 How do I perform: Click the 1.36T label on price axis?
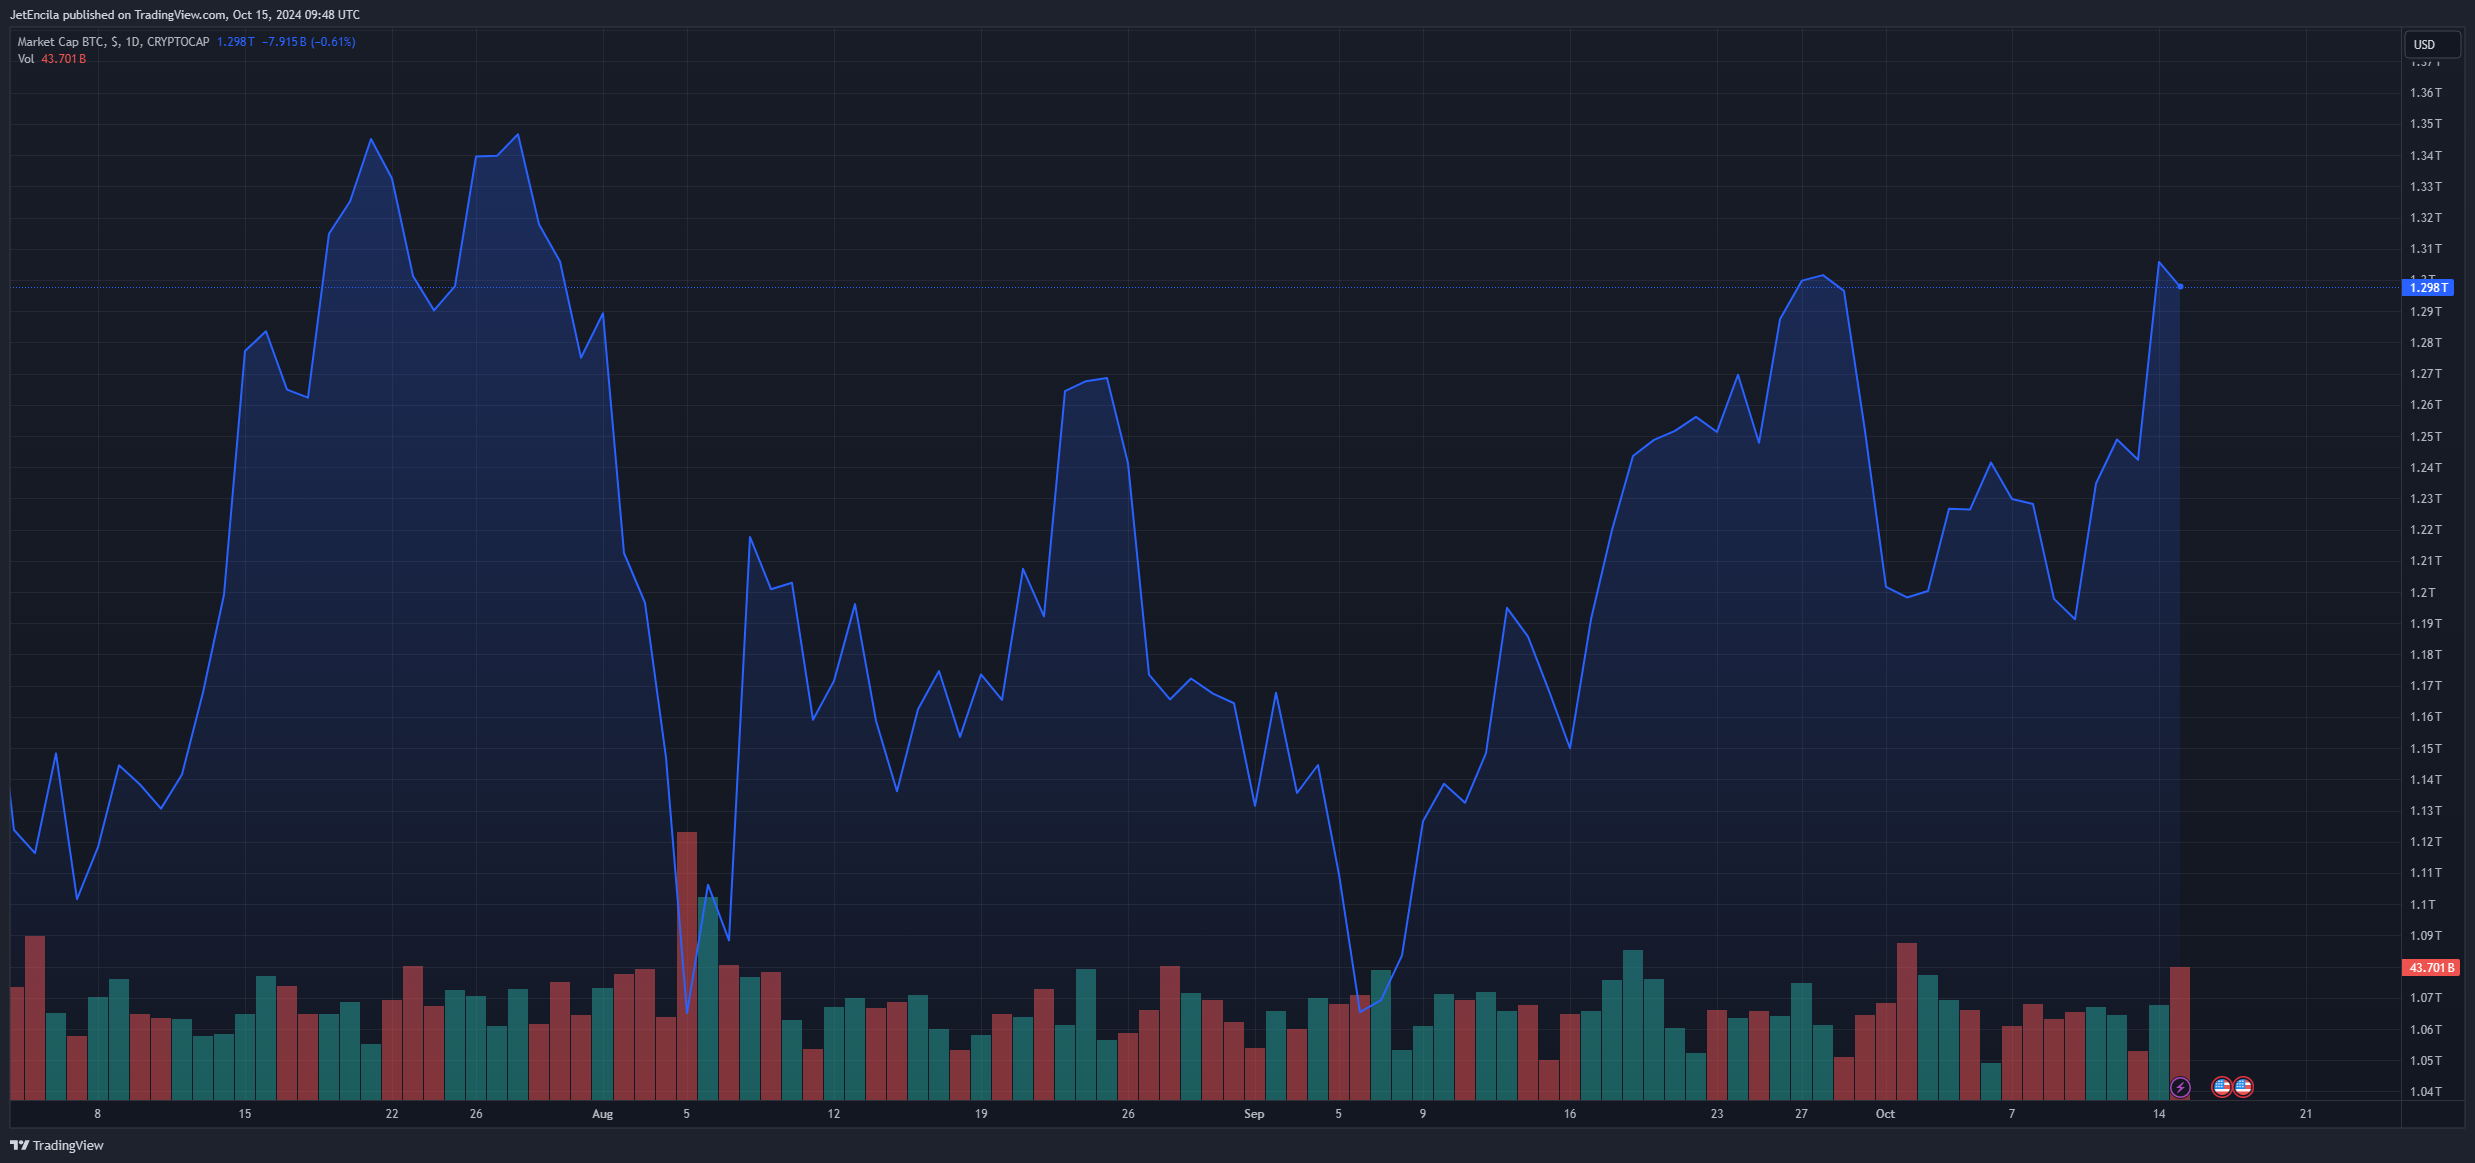tap(2425, 93)
